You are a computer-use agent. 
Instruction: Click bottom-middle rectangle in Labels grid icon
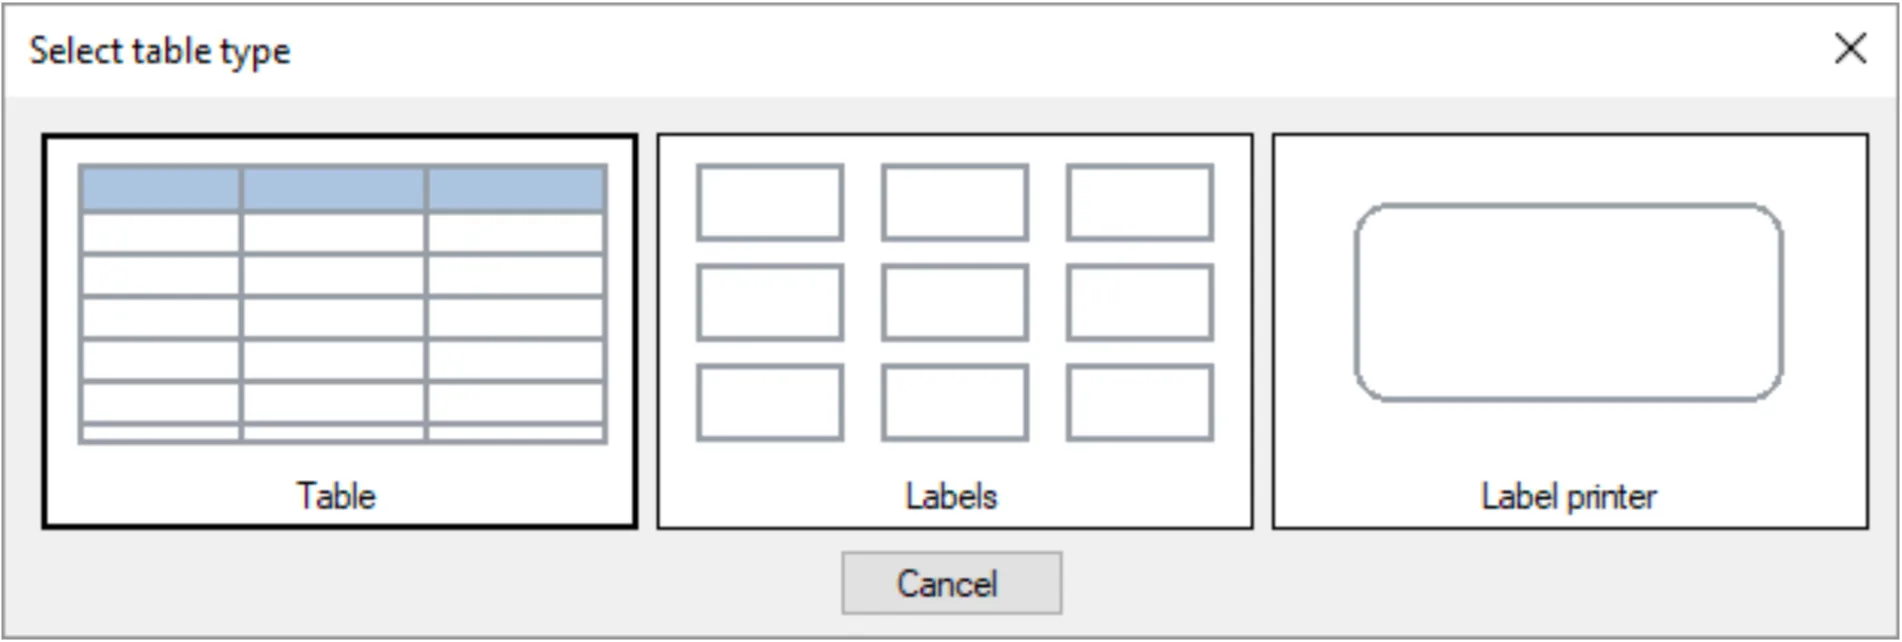(x=954, y=402)
